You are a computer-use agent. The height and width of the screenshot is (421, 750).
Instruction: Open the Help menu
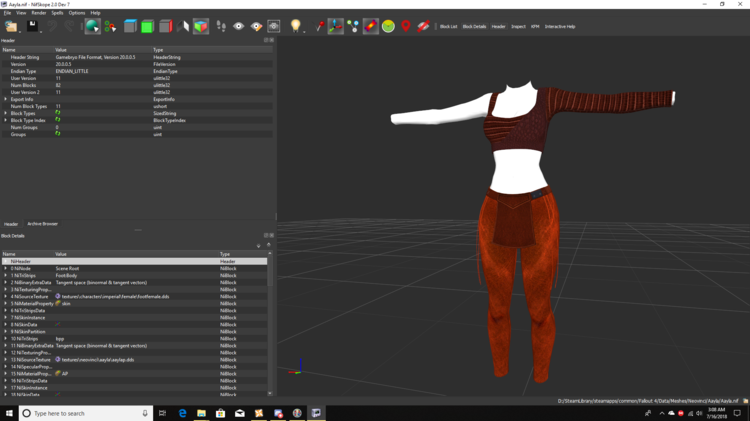pyautogui.click(x=95, y=13)
